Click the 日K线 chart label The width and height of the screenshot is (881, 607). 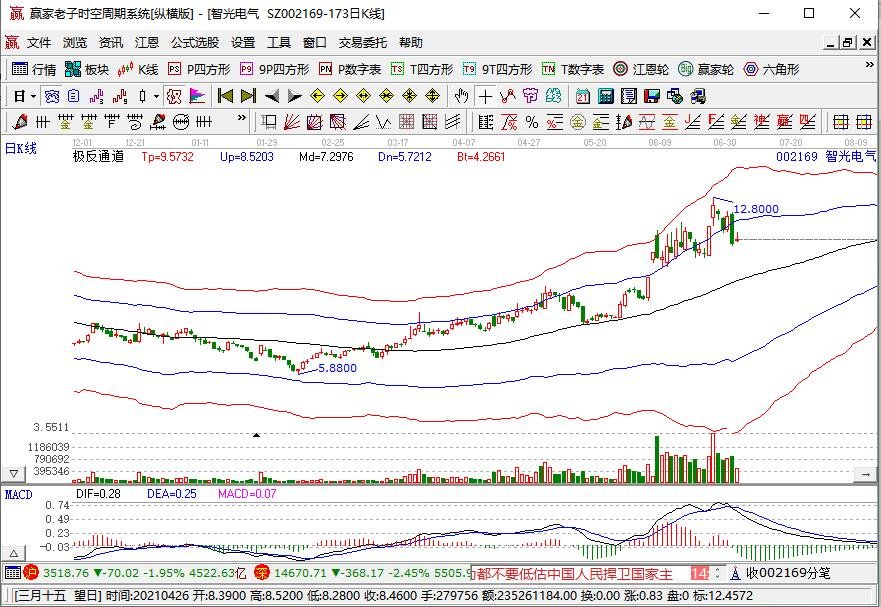21,148
